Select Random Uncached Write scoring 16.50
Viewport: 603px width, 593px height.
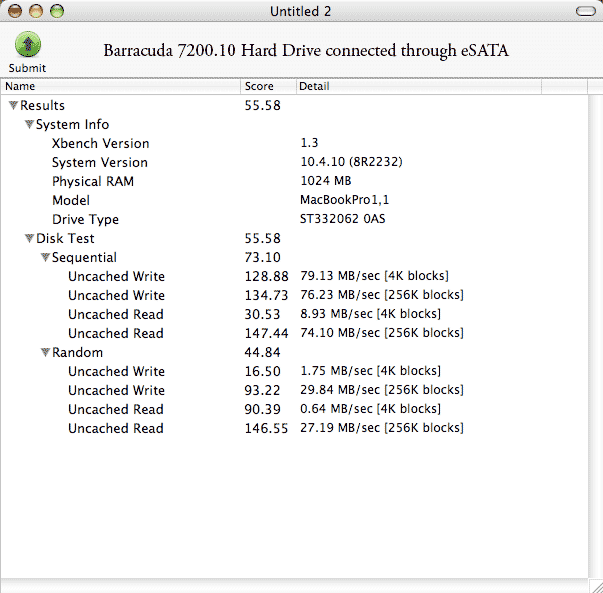294,371
